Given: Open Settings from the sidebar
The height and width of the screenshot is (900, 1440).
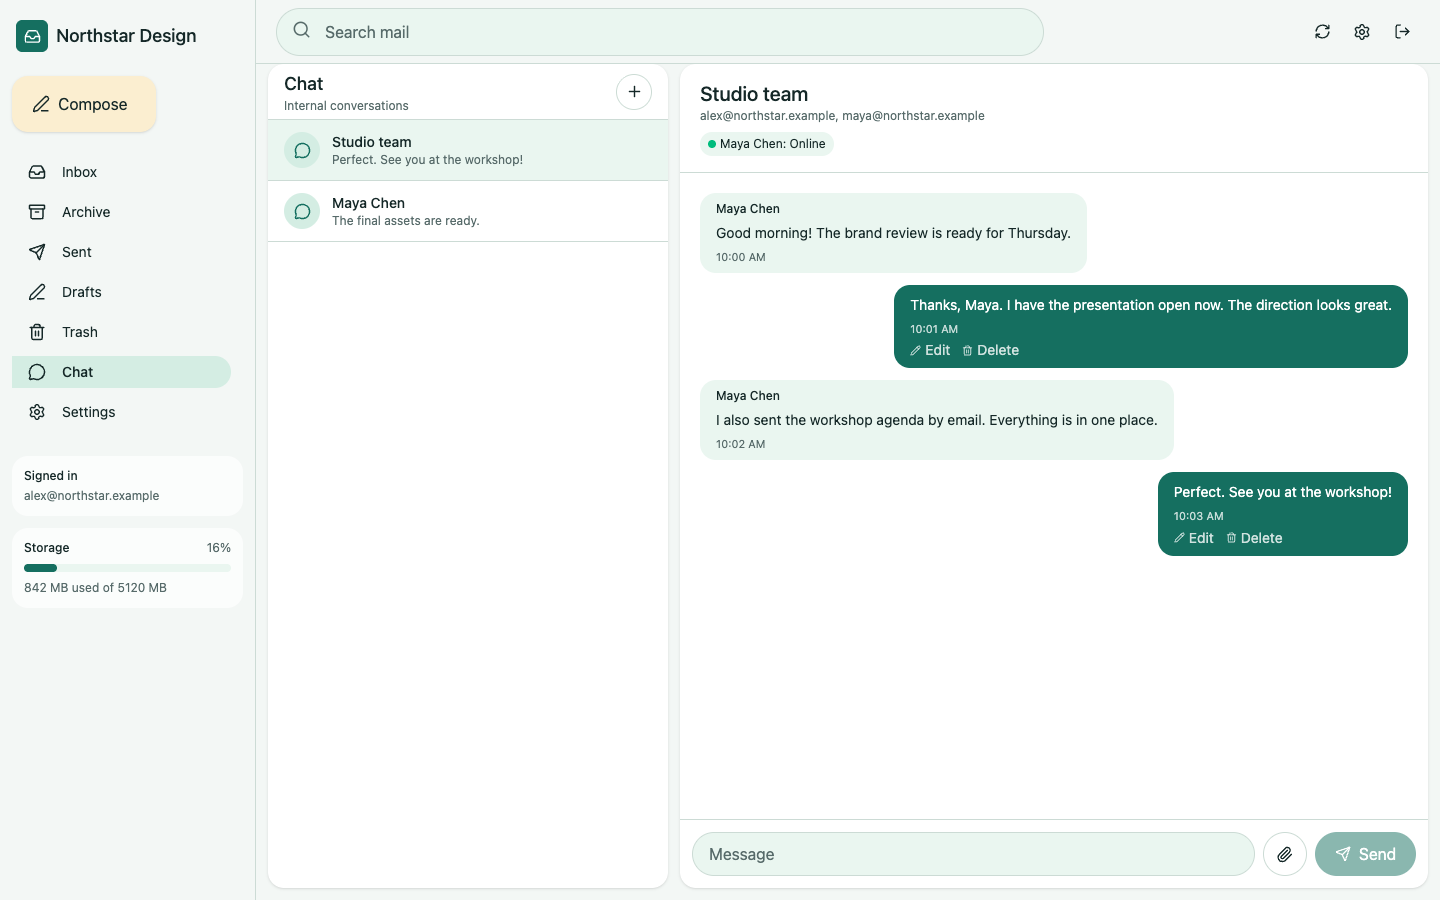Looking at the screenshot, I should pos(121,412).
